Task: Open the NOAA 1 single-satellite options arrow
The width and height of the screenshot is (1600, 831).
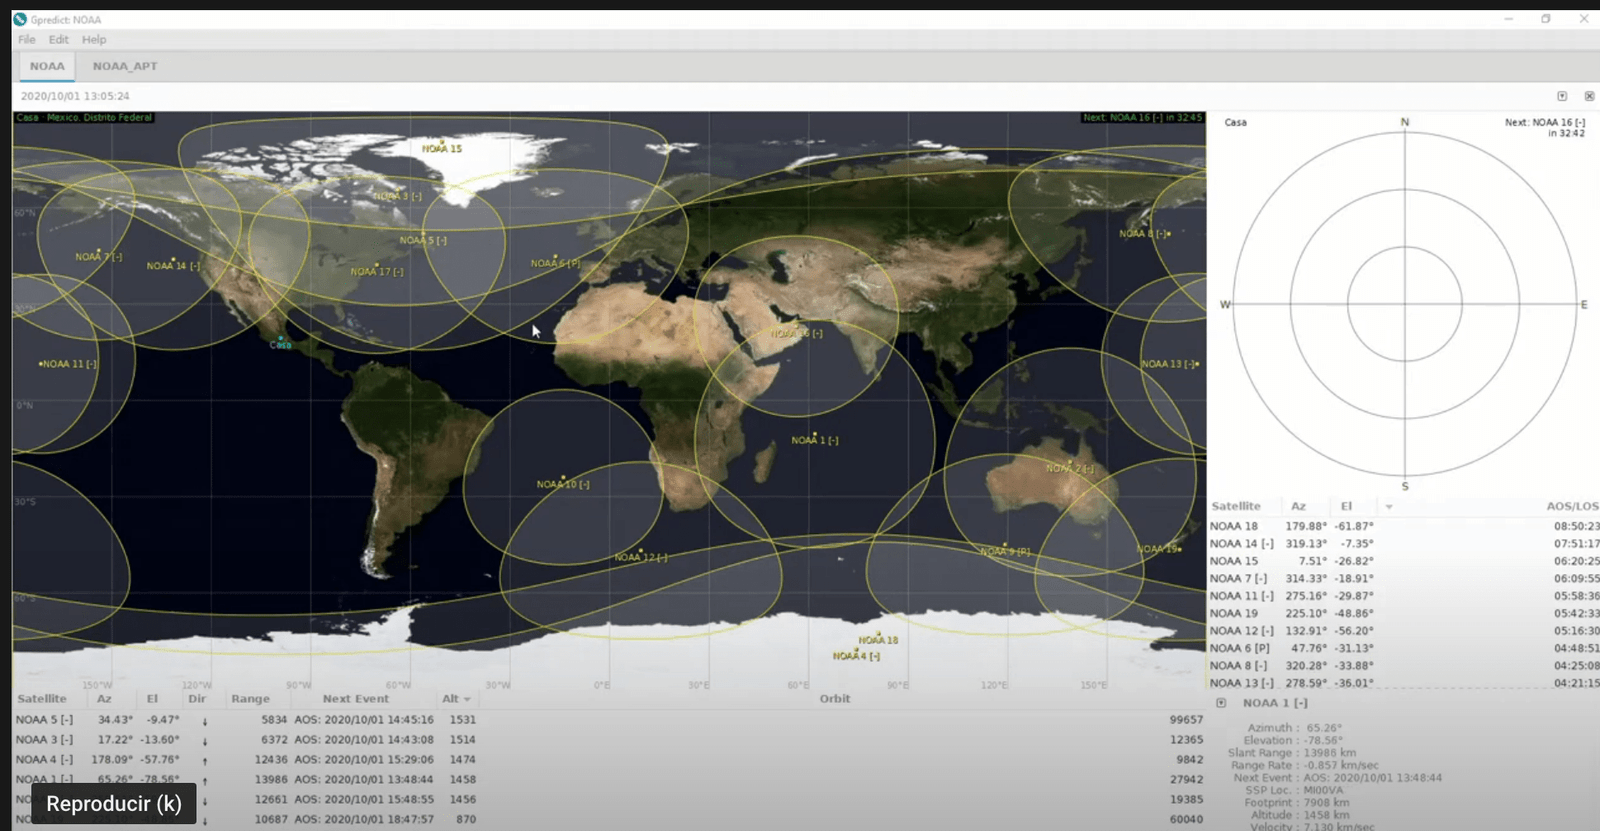Action: point(1221,703)
